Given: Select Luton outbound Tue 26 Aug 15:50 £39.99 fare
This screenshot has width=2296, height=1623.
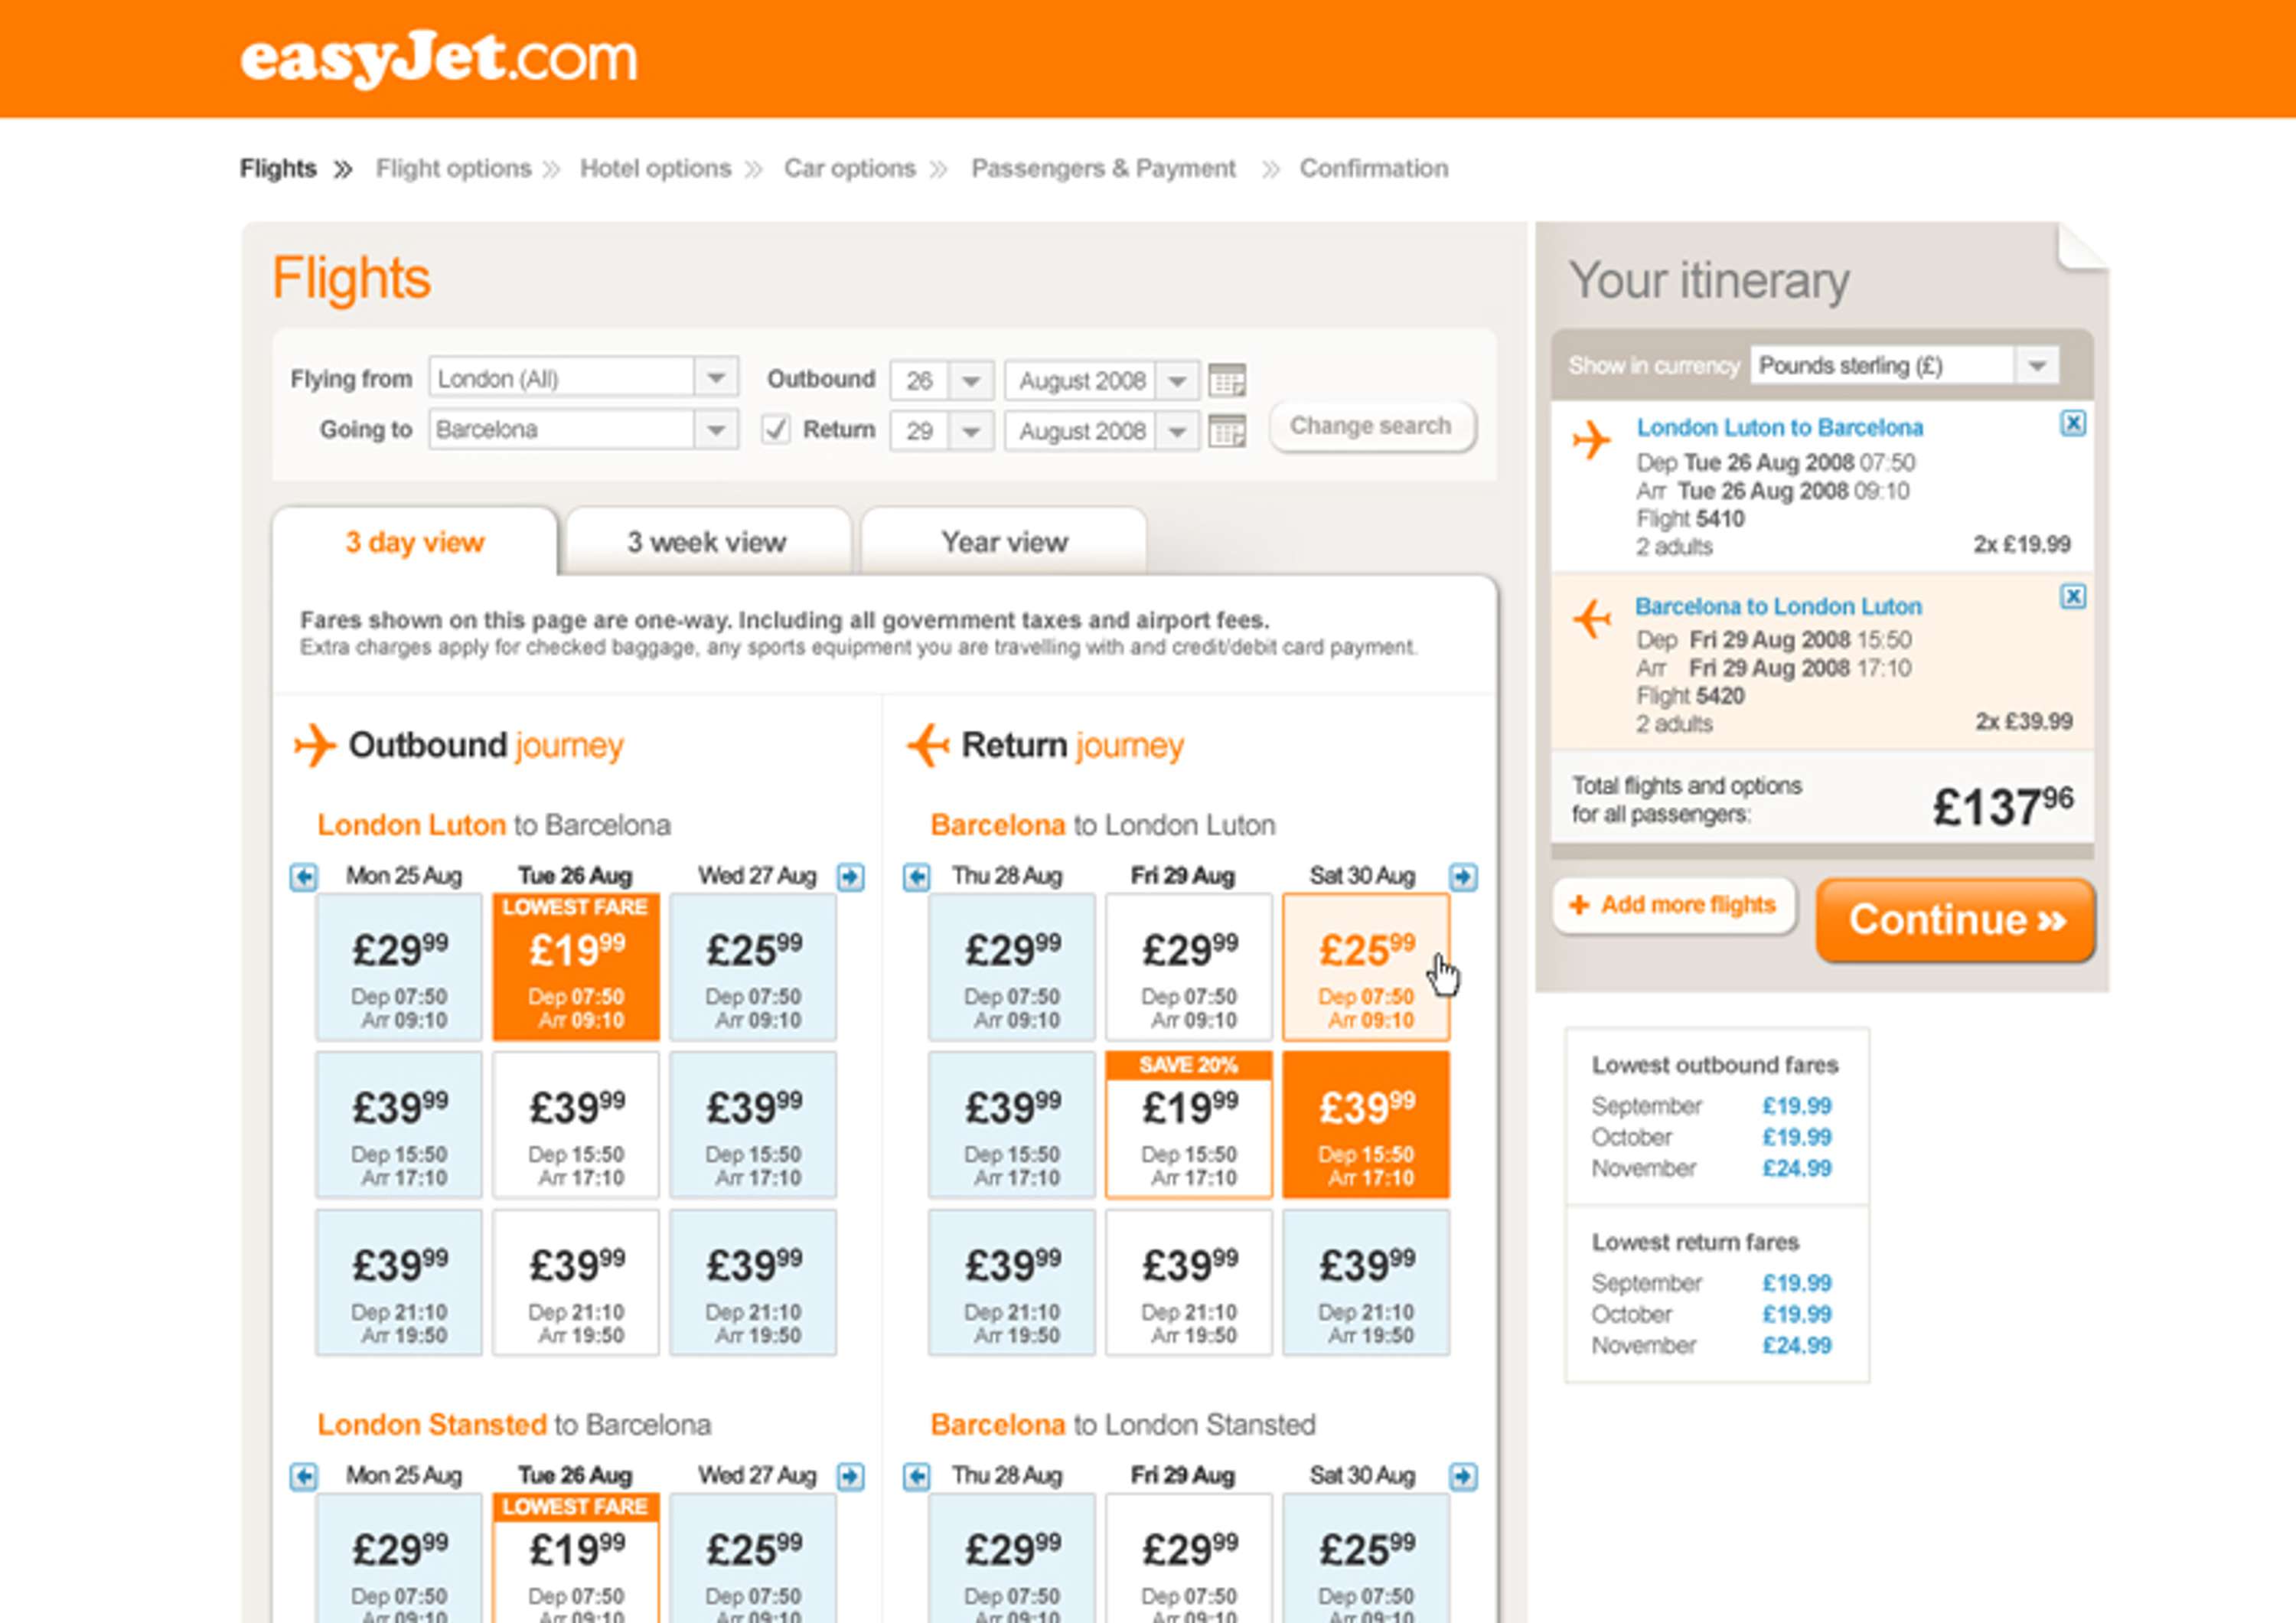Looking at the screenshot, I should 576,1125.
